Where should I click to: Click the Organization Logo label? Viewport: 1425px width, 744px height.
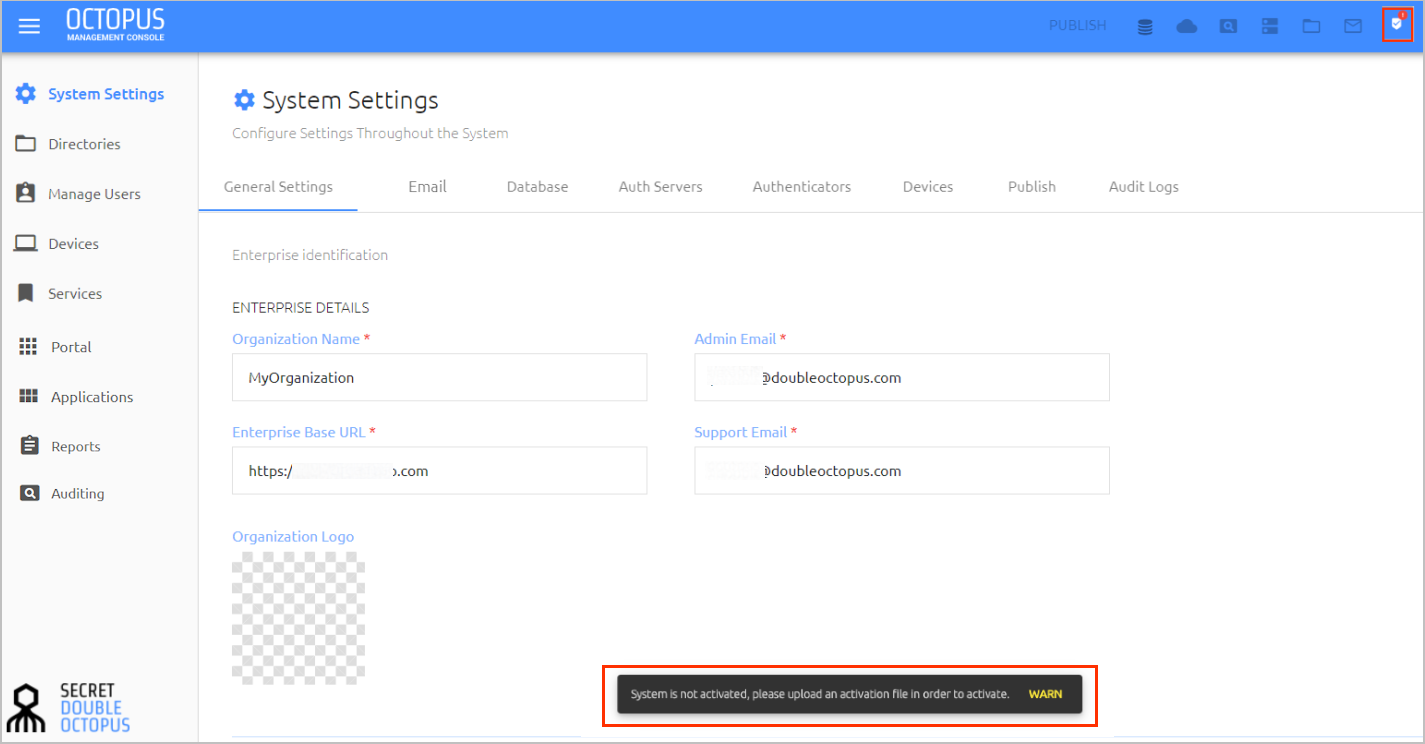(293, 537)
